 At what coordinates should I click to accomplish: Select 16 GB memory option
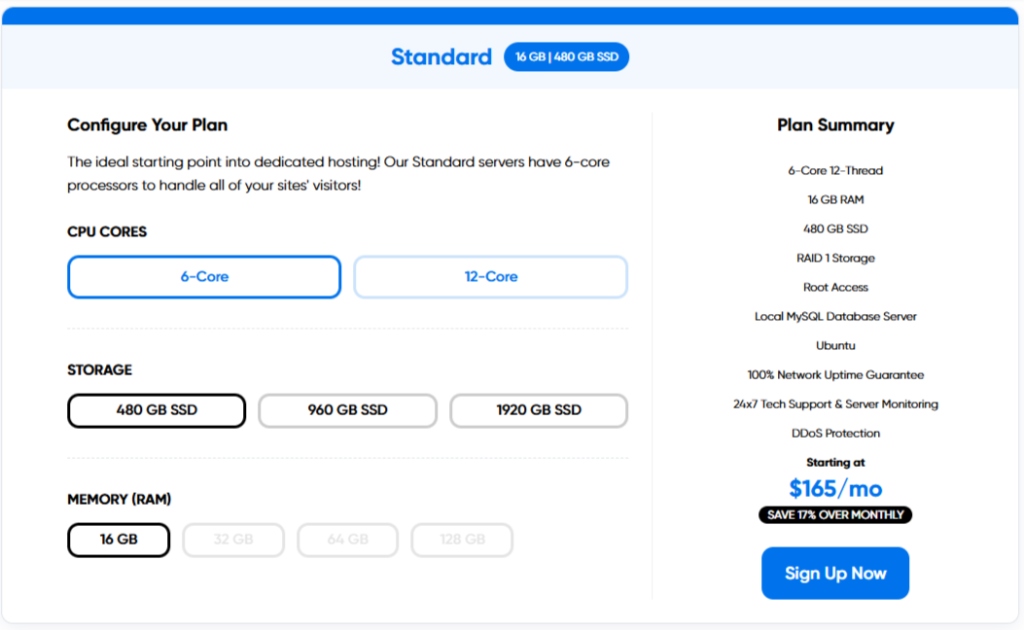tap(119, 540)
